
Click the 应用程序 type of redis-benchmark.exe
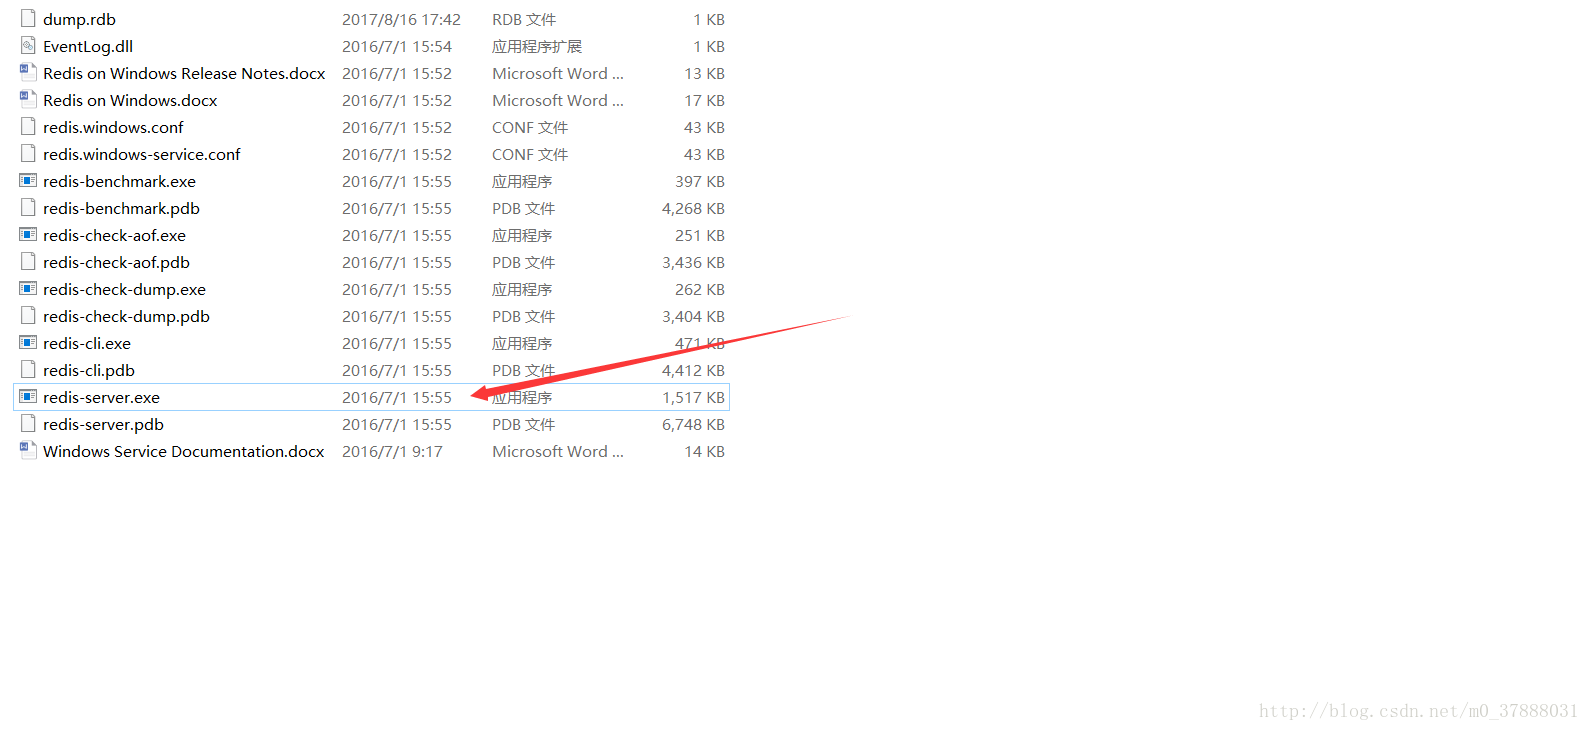click(522, 182)
